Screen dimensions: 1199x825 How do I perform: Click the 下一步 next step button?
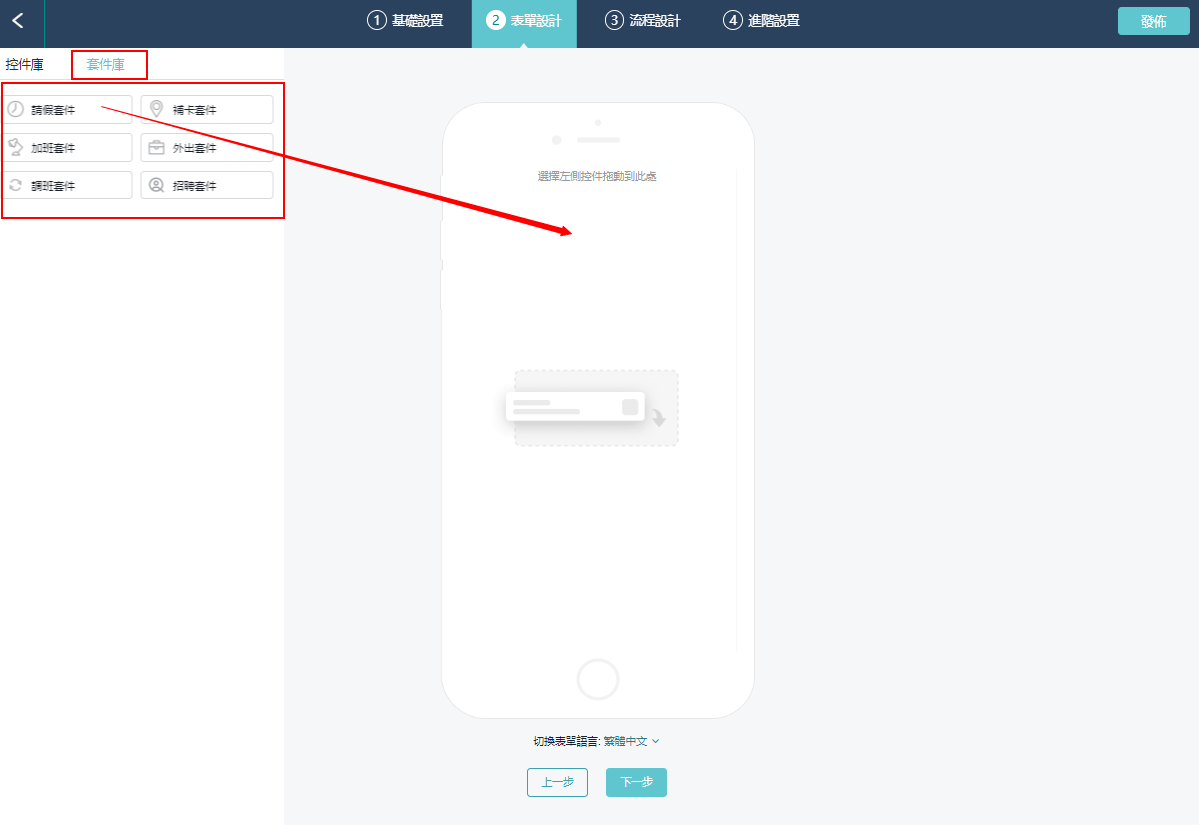(636, 783)
